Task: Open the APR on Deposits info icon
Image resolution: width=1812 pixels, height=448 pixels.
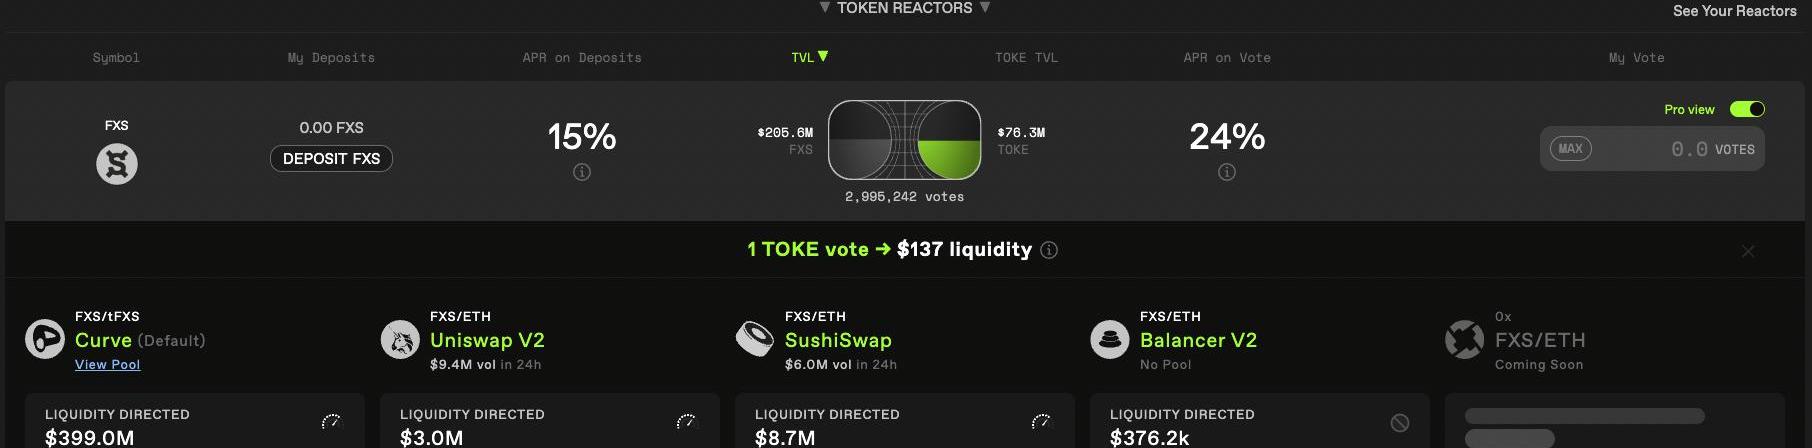Action: (x=582, y=172)
